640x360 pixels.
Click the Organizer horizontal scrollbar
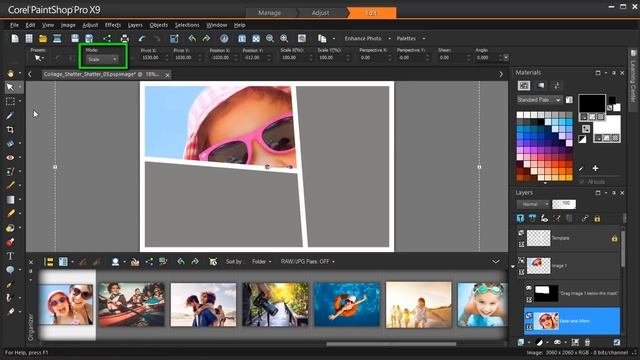(391, 344)
